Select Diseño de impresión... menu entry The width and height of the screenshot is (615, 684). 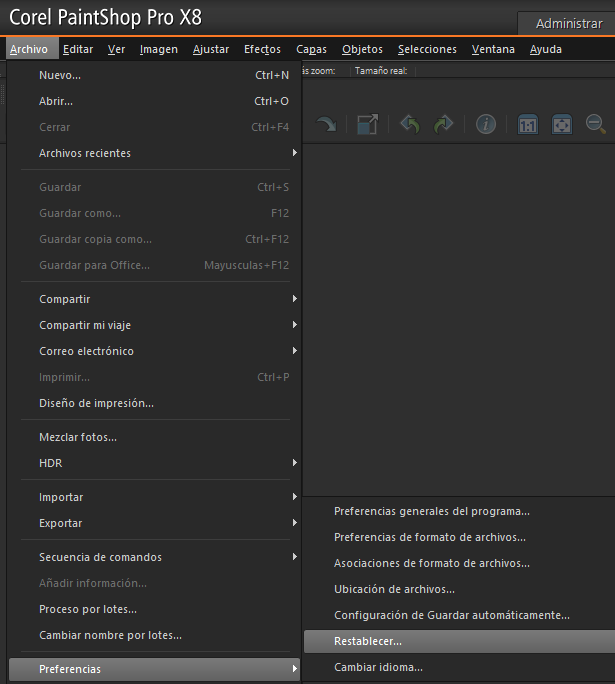pyautogui.click(x=155, y=403)
